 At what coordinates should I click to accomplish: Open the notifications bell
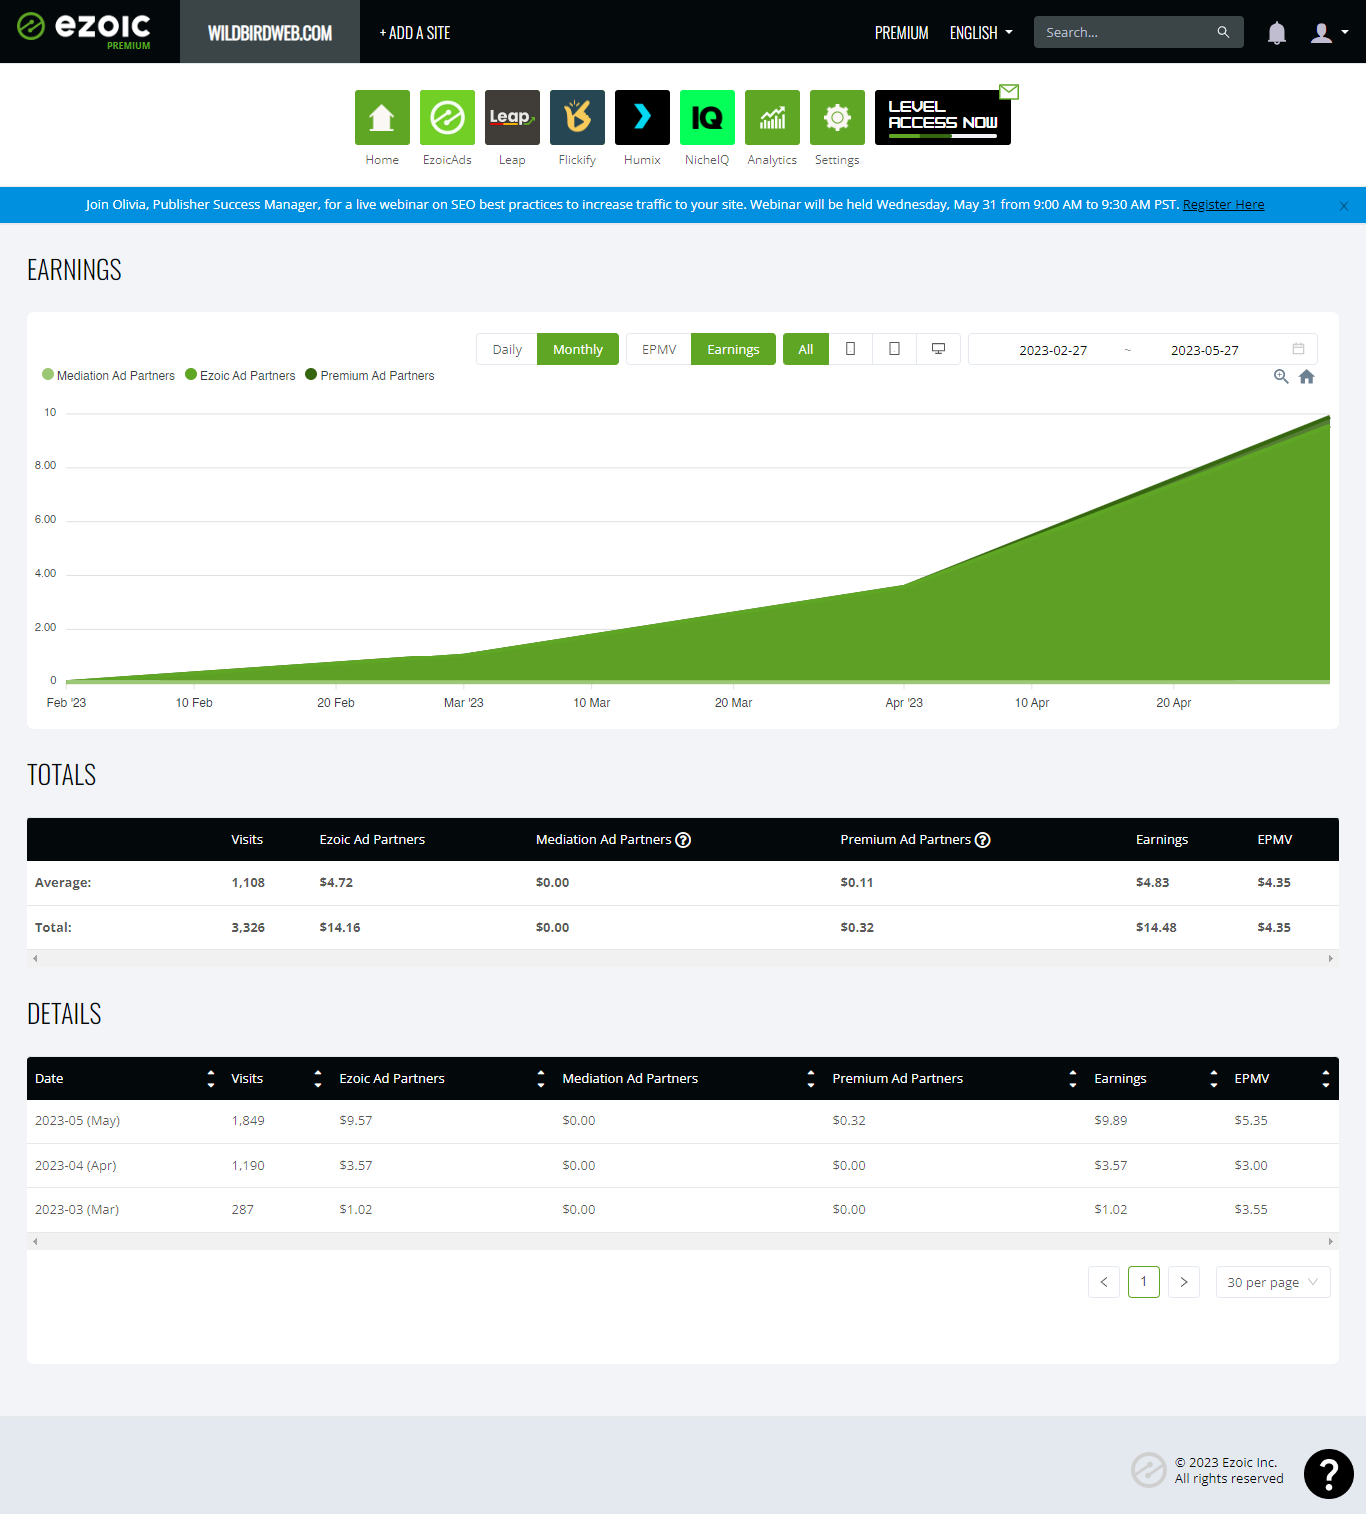pos(1276,33)
